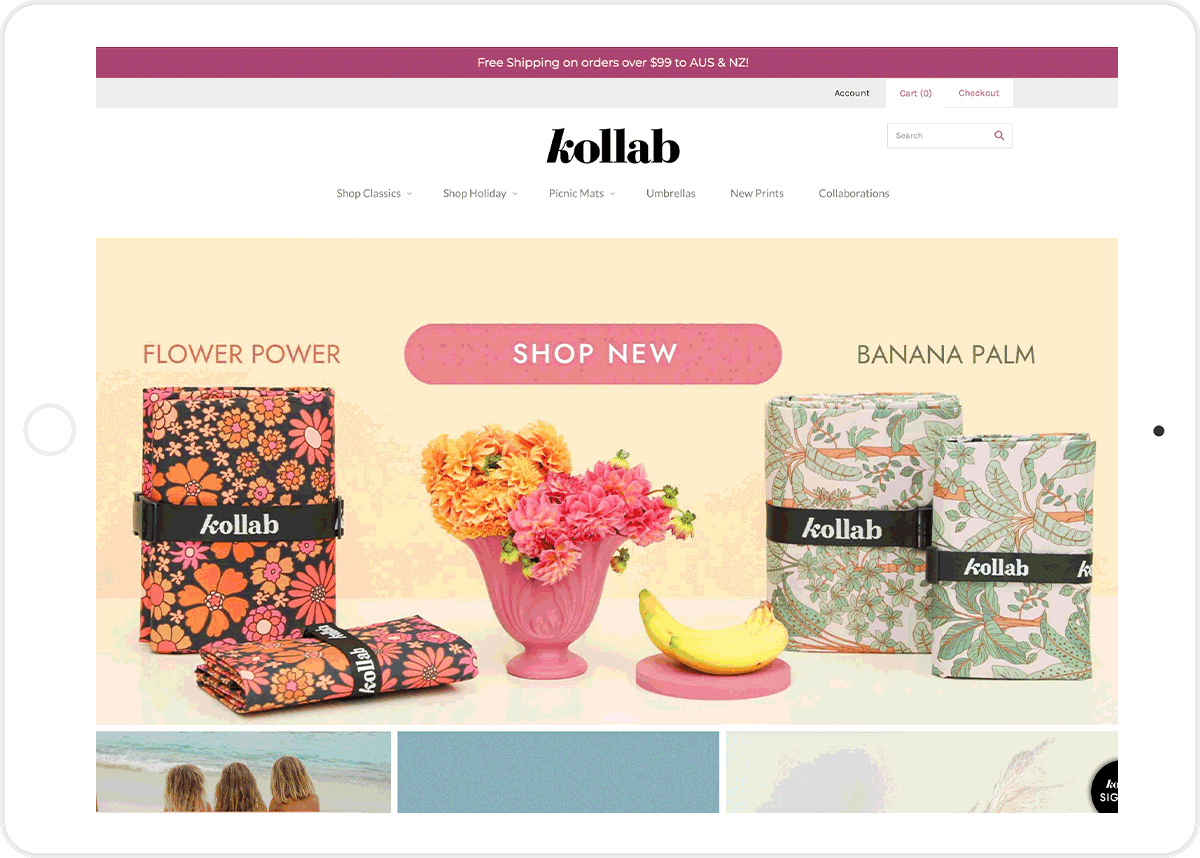The image size is (1200, 858).
Task: Open the New Prints menu item
Action: click(757, 194)
